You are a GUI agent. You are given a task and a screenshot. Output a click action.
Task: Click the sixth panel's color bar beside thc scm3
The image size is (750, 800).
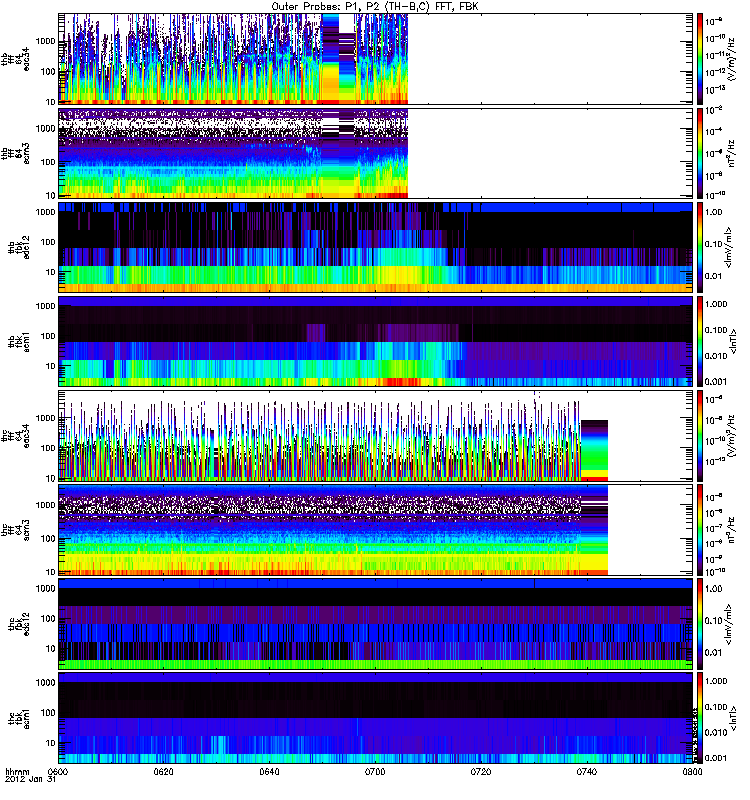point(701,529)
